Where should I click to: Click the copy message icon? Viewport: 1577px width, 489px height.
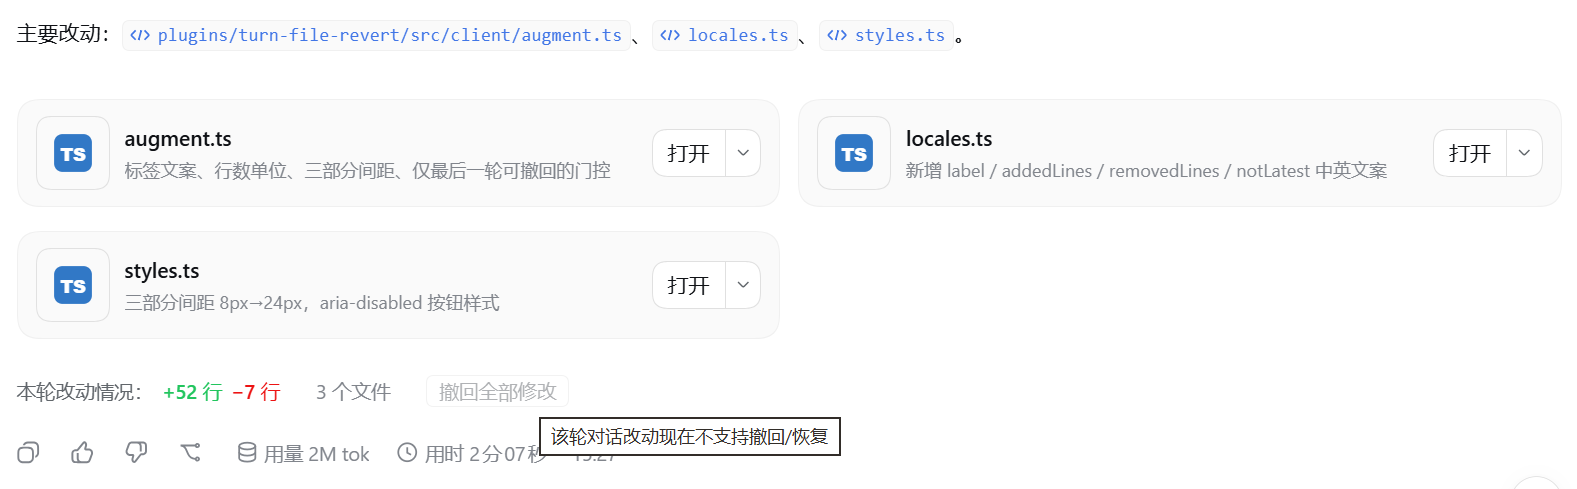pos(28,453)
